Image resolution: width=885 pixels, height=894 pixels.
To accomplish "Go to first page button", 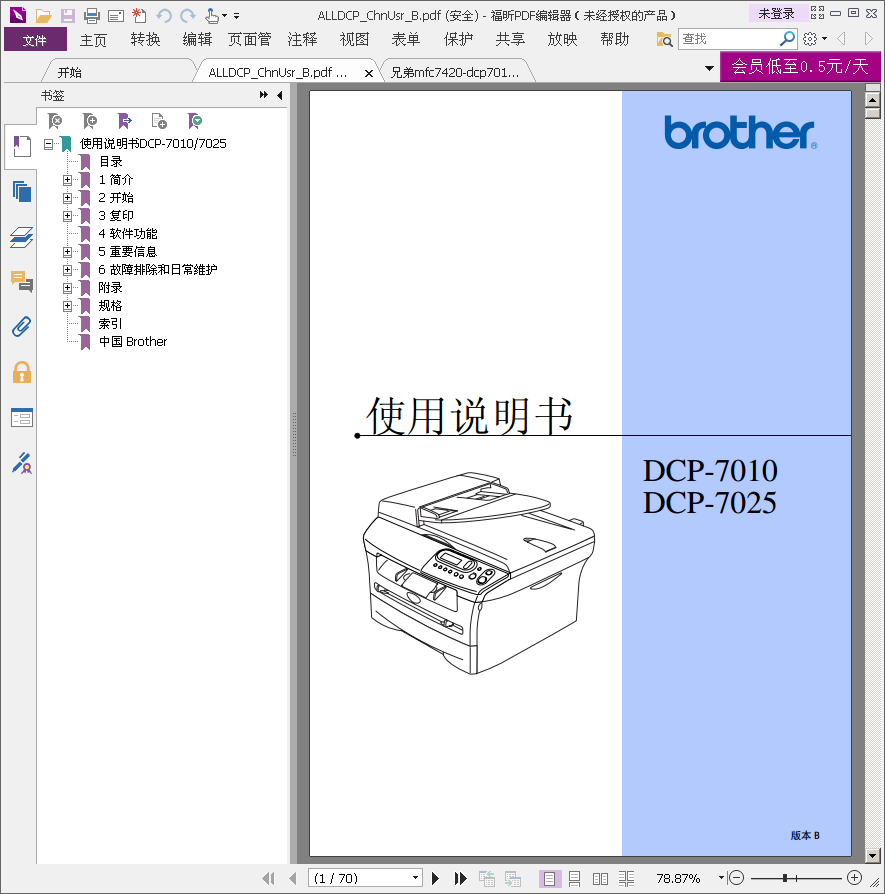I will 269,879.
